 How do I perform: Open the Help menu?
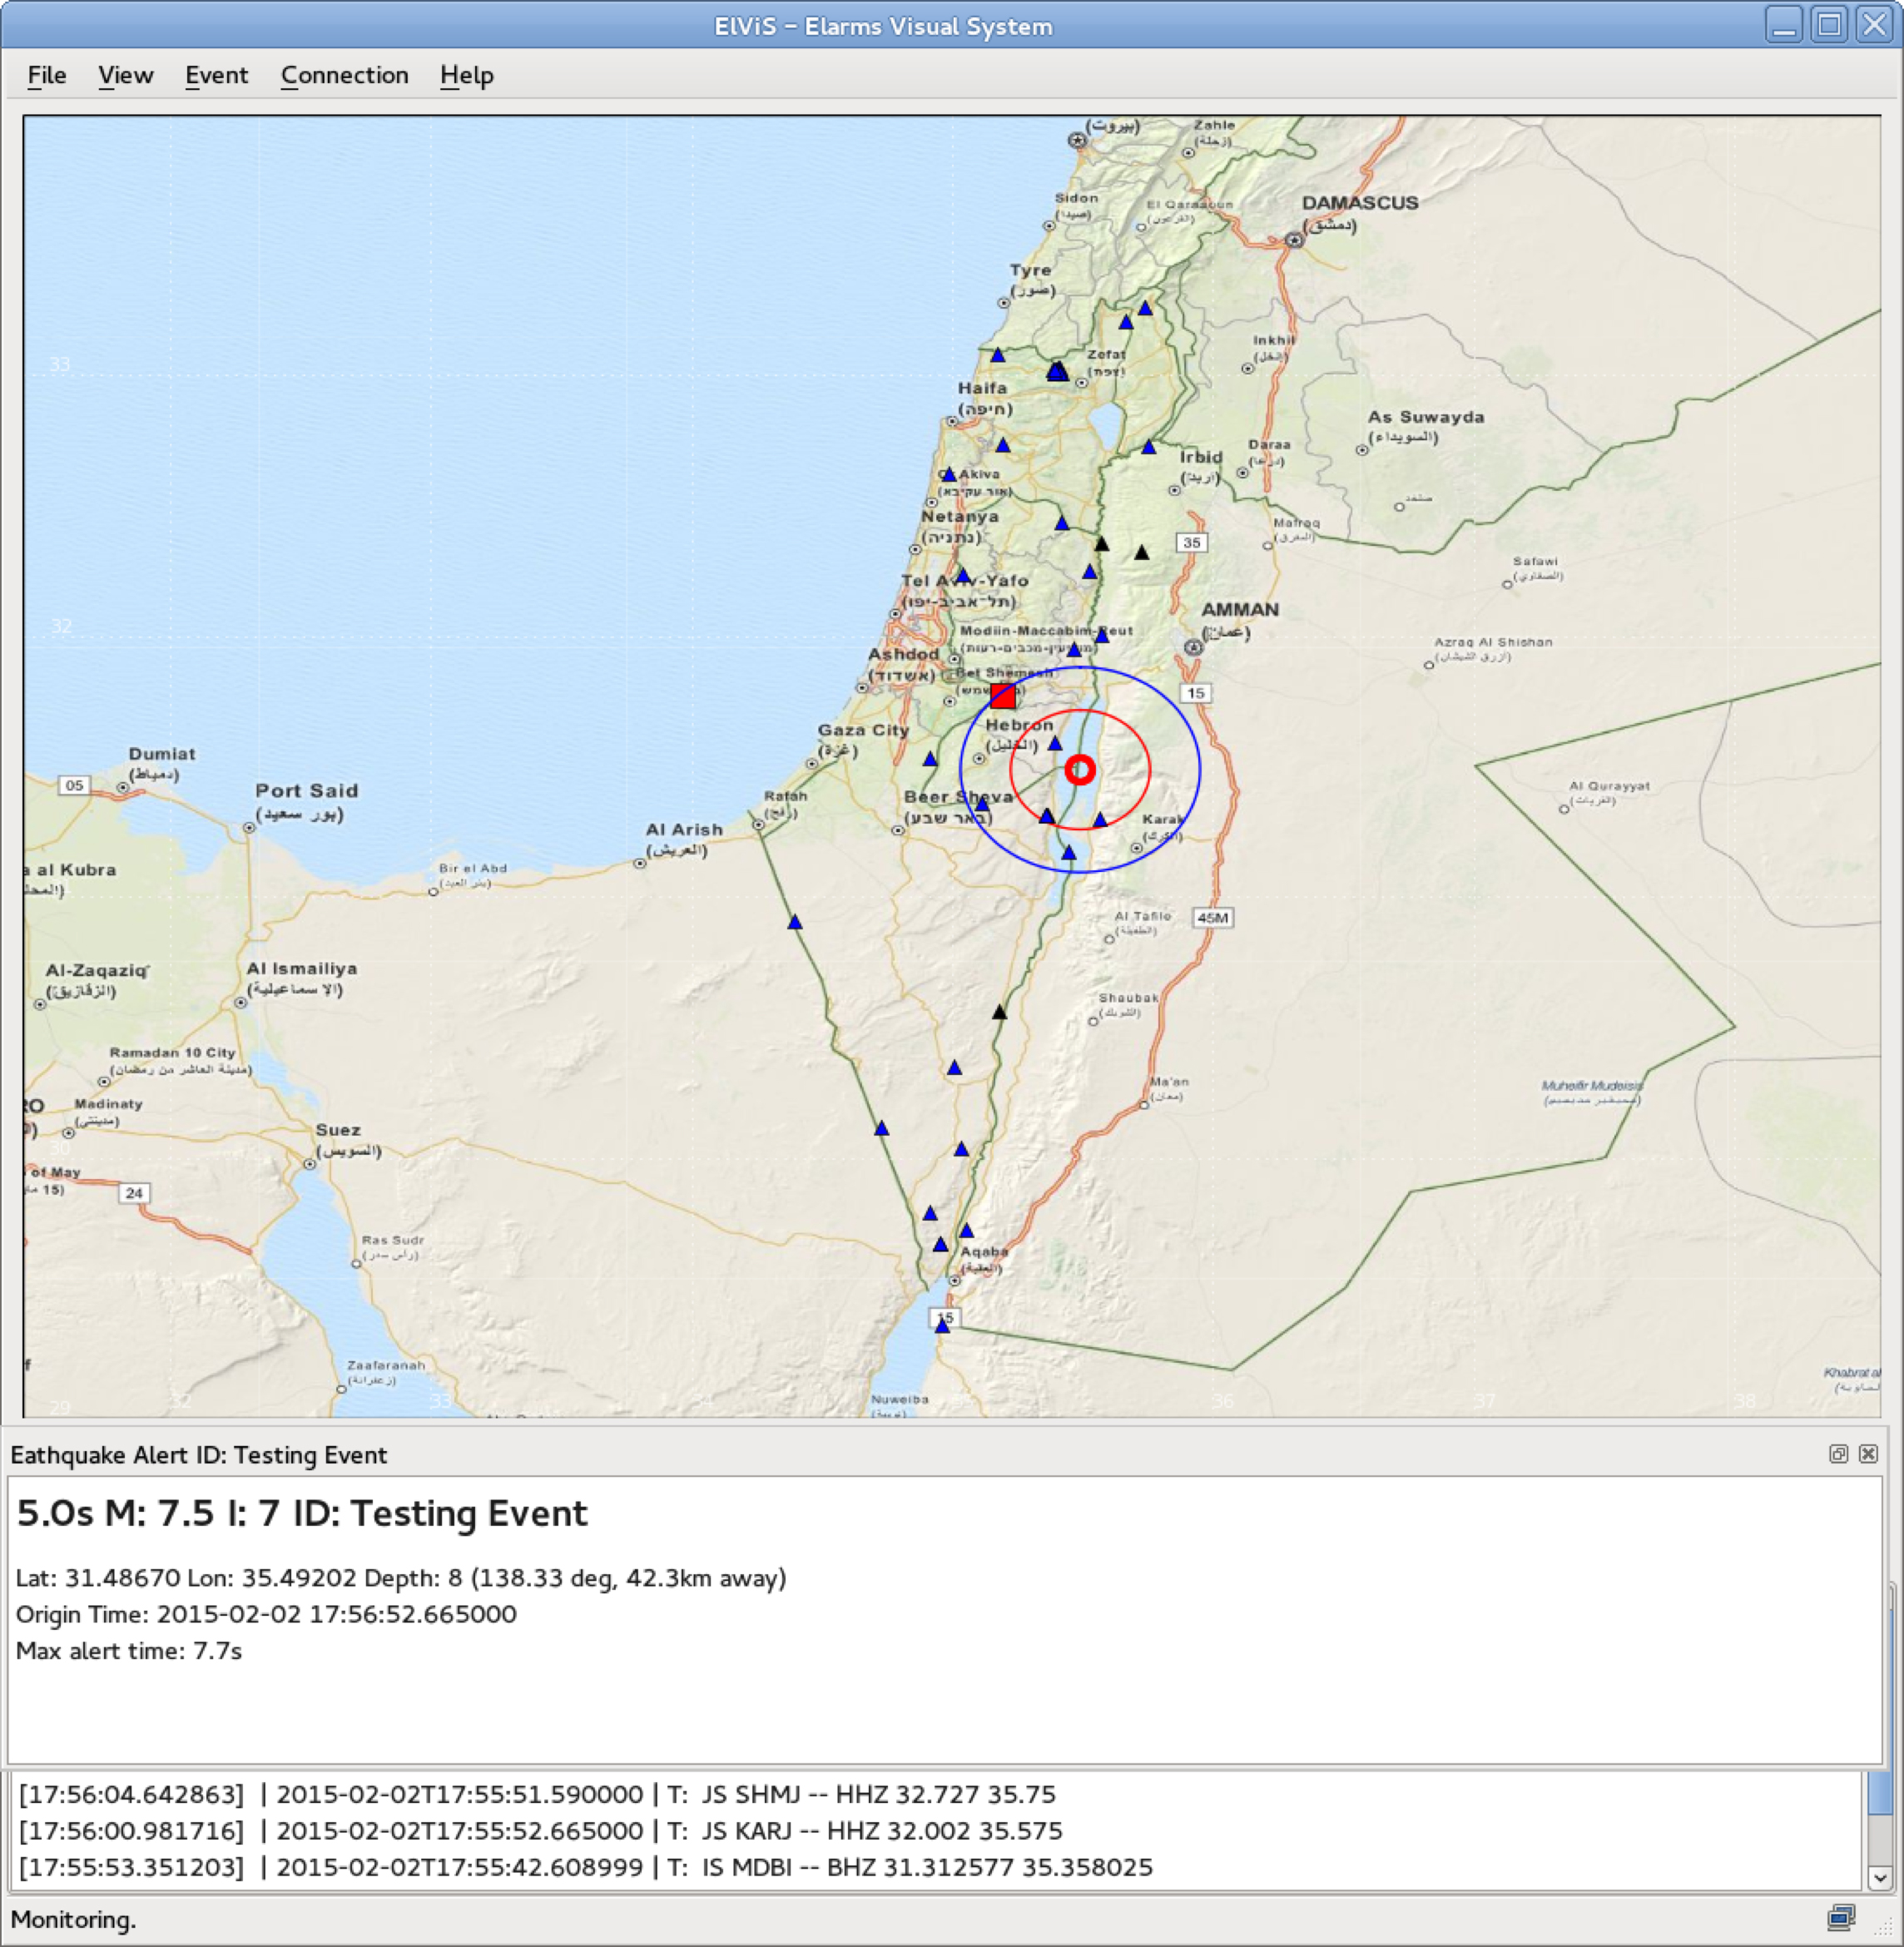[x=467, y=75]
